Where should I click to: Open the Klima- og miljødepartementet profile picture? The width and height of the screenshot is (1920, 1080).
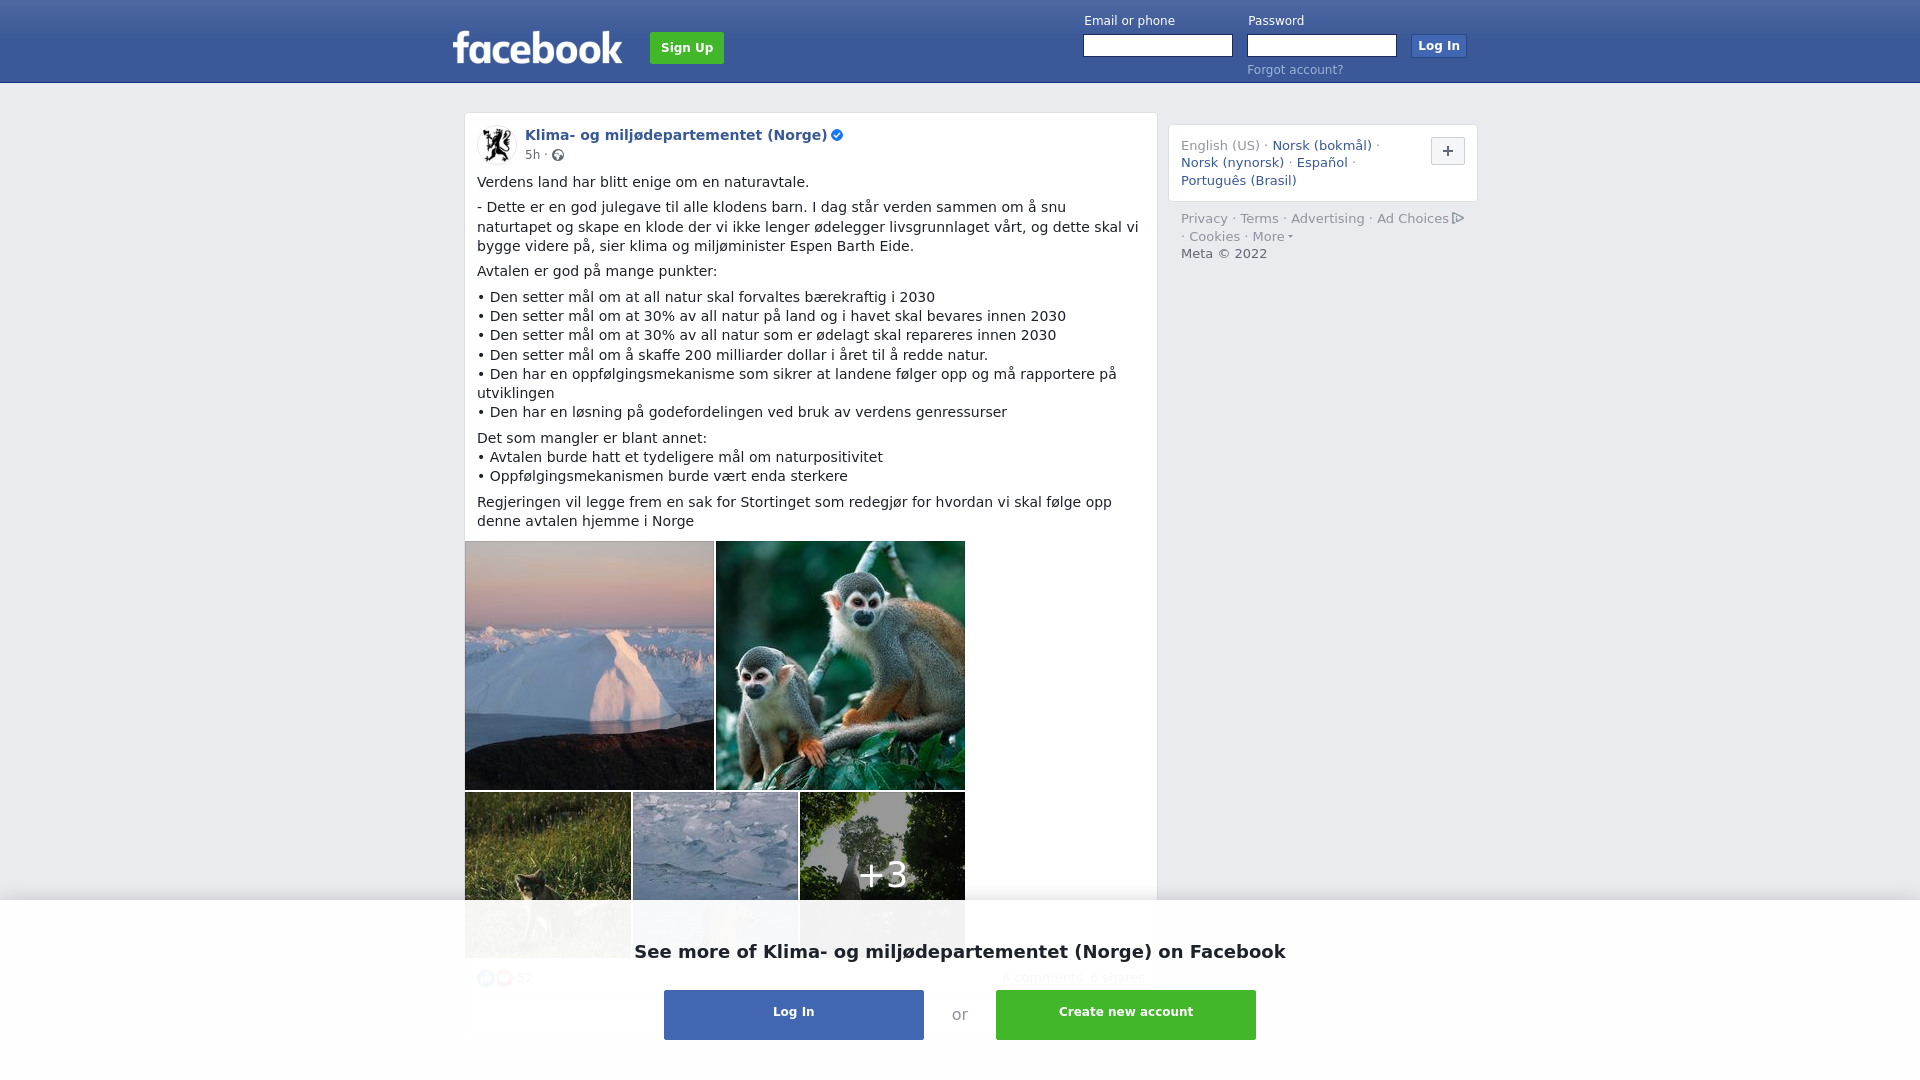click(x=497, y=144)
